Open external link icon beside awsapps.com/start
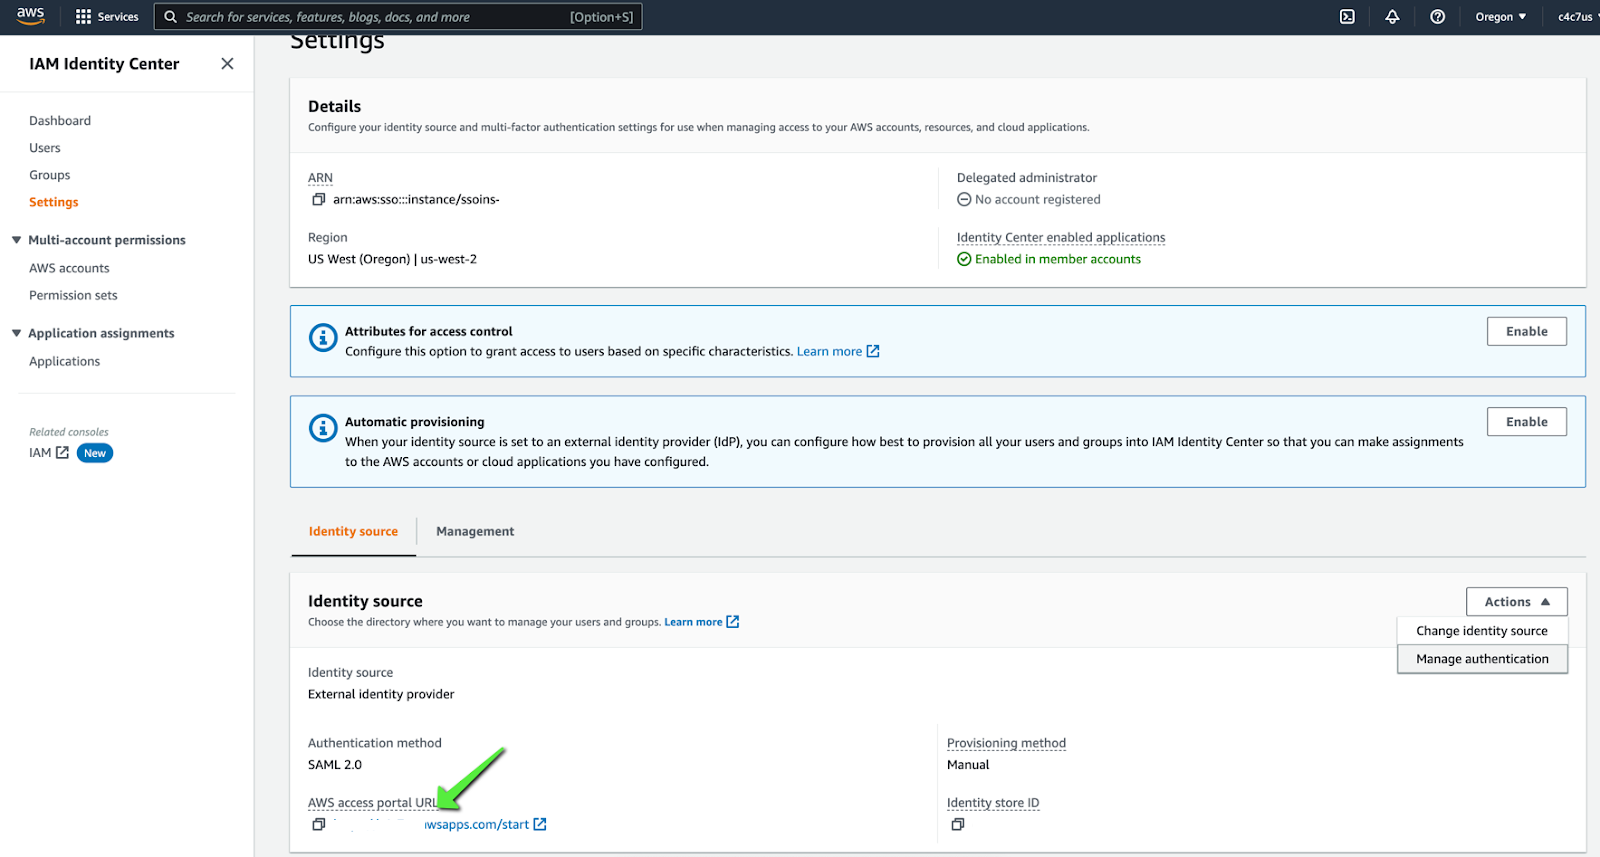The width and height of the screenshot is (1600, 857). [x=540, y=824]
